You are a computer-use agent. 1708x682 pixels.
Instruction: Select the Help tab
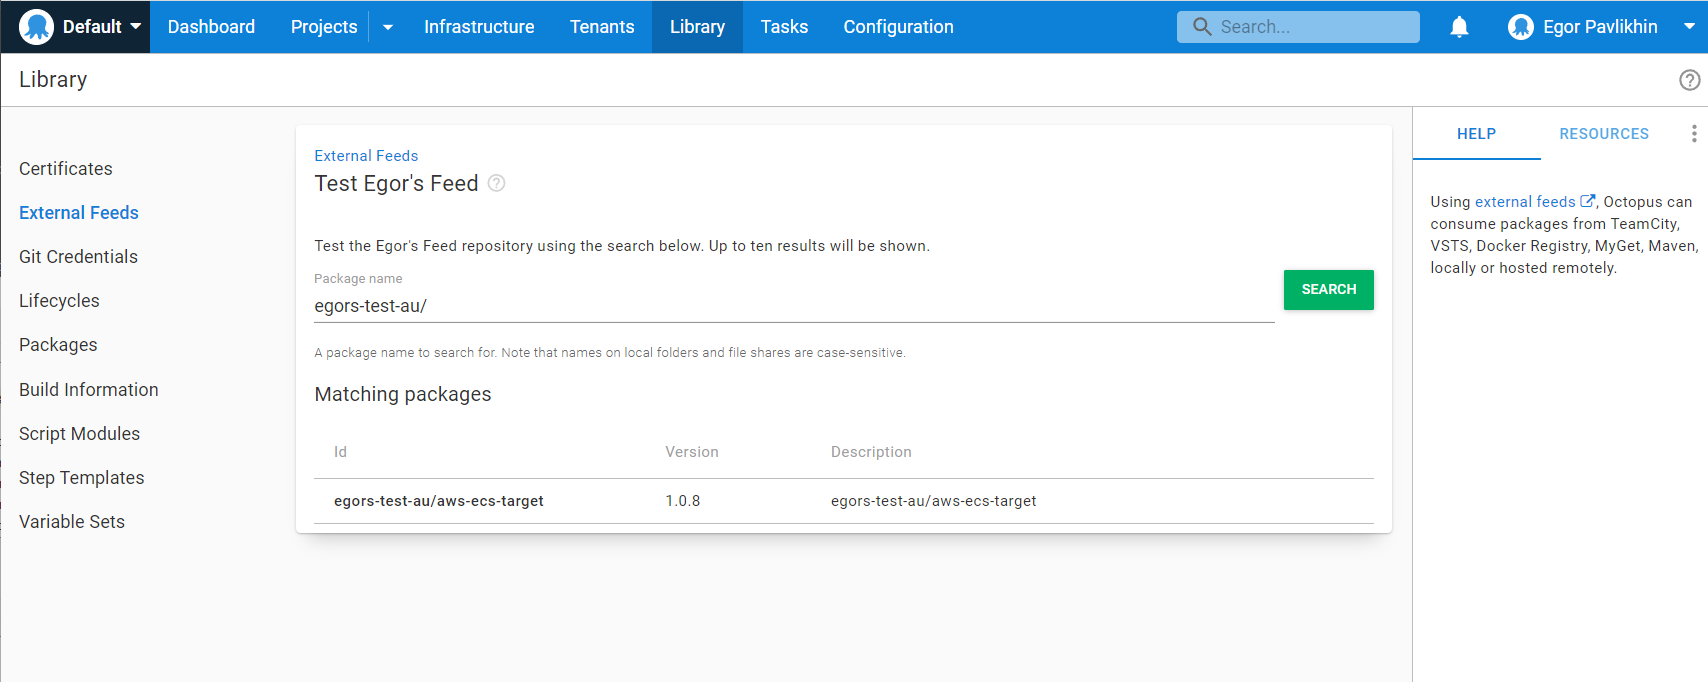pos(1476,134)
